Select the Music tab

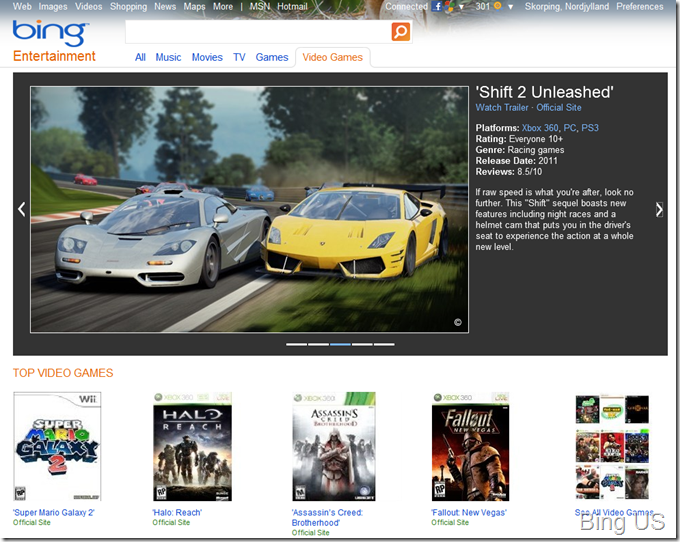point(168,57)
